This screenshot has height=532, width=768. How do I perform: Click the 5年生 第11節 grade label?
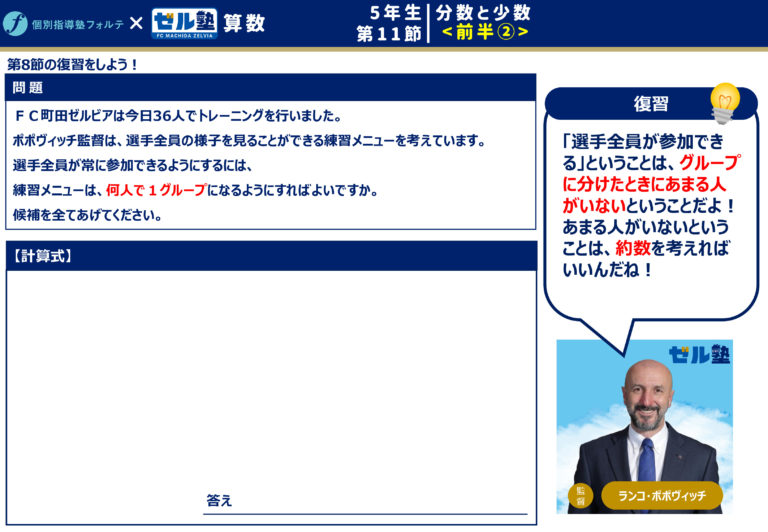click(x=389, y=23)
